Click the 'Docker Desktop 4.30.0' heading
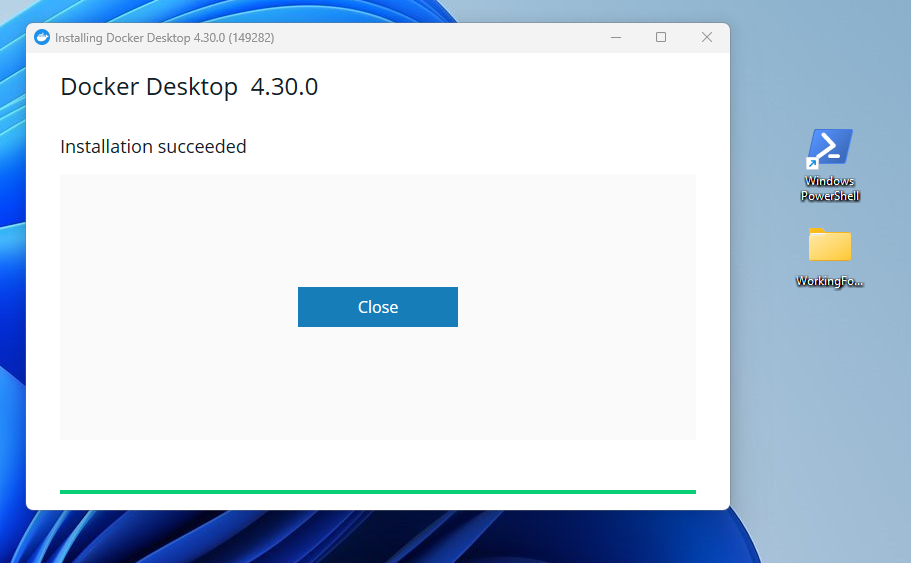The width and height of the screenshot is (911, 563). [x=189, y=87]
